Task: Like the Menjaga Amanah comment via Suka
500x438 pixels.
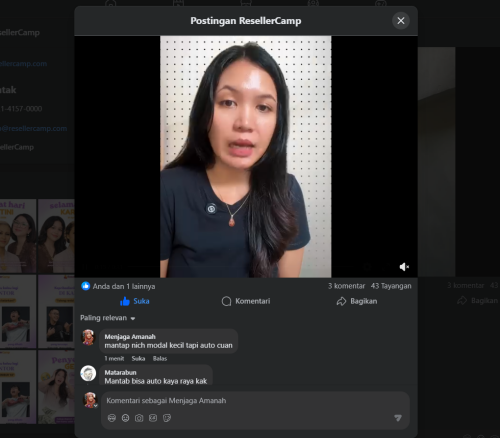Action: tap(138, 359)
